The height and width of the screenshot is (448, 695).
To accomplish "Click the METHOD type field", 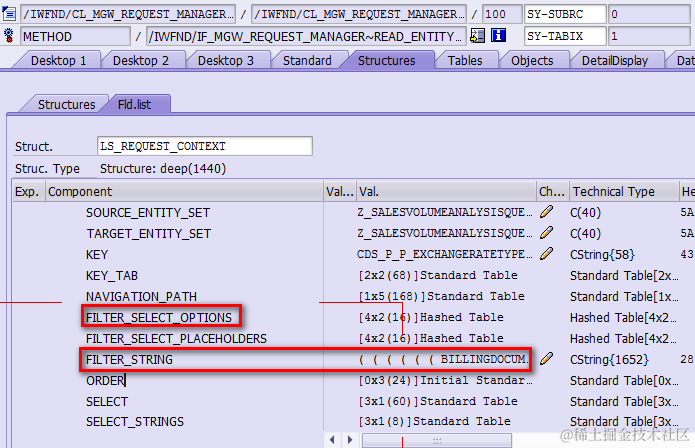I will 75,36.
